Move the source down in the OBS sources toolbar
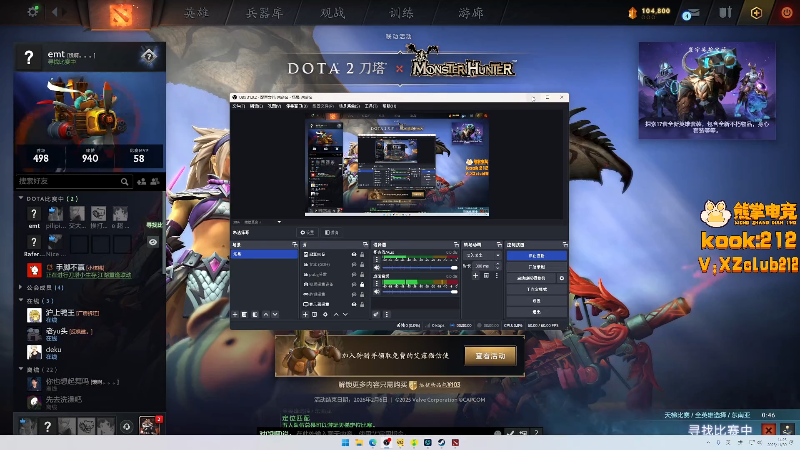800x450 pixels. (x=345, y=314)
